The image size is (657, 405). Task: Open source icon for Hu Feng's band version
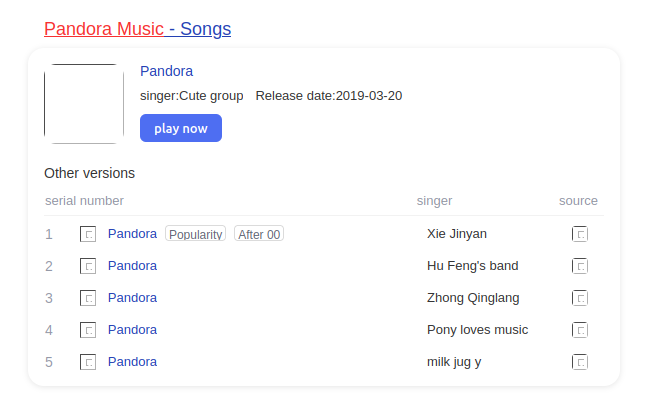point(580,266)
